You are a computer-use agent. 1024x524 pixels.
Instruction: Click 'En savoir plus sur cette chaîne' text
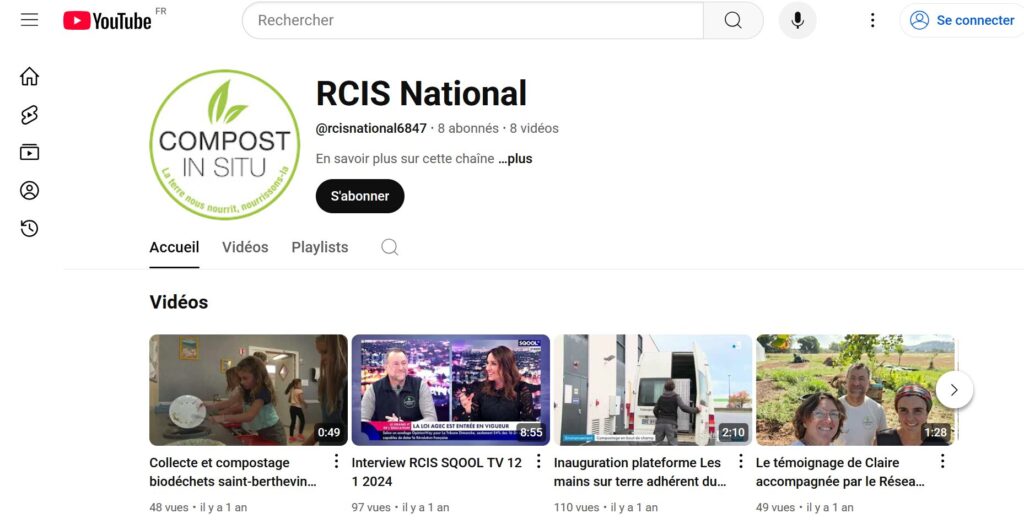(405, 159)
